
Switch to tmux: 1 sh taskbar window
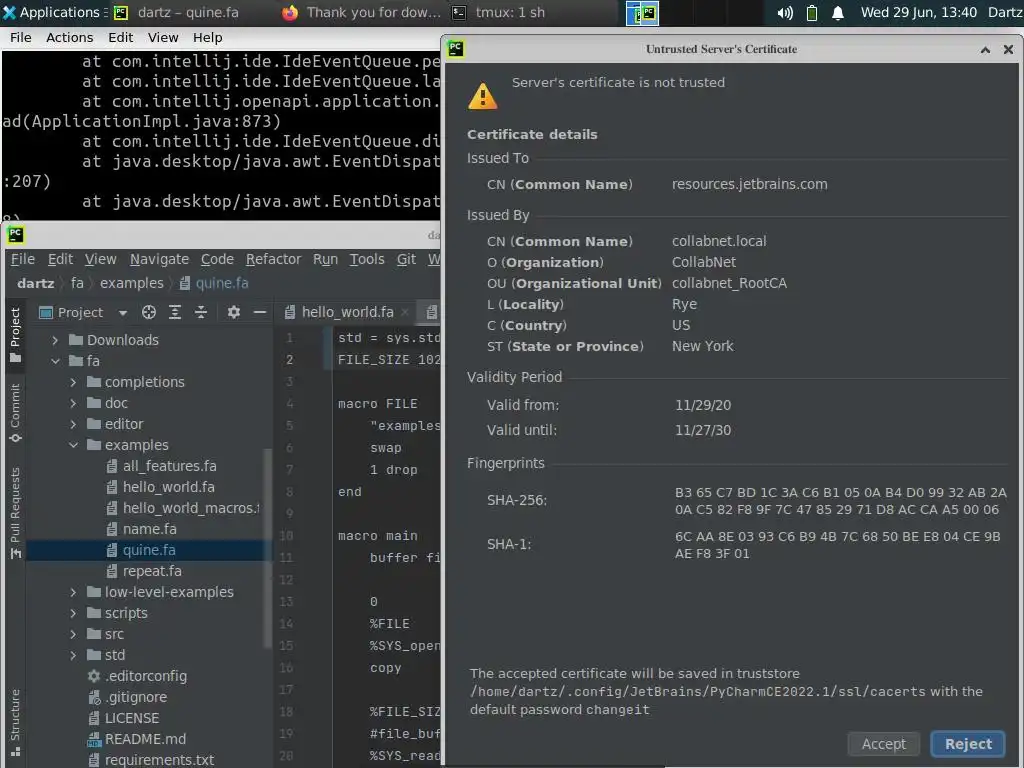[x=499, y=12]
